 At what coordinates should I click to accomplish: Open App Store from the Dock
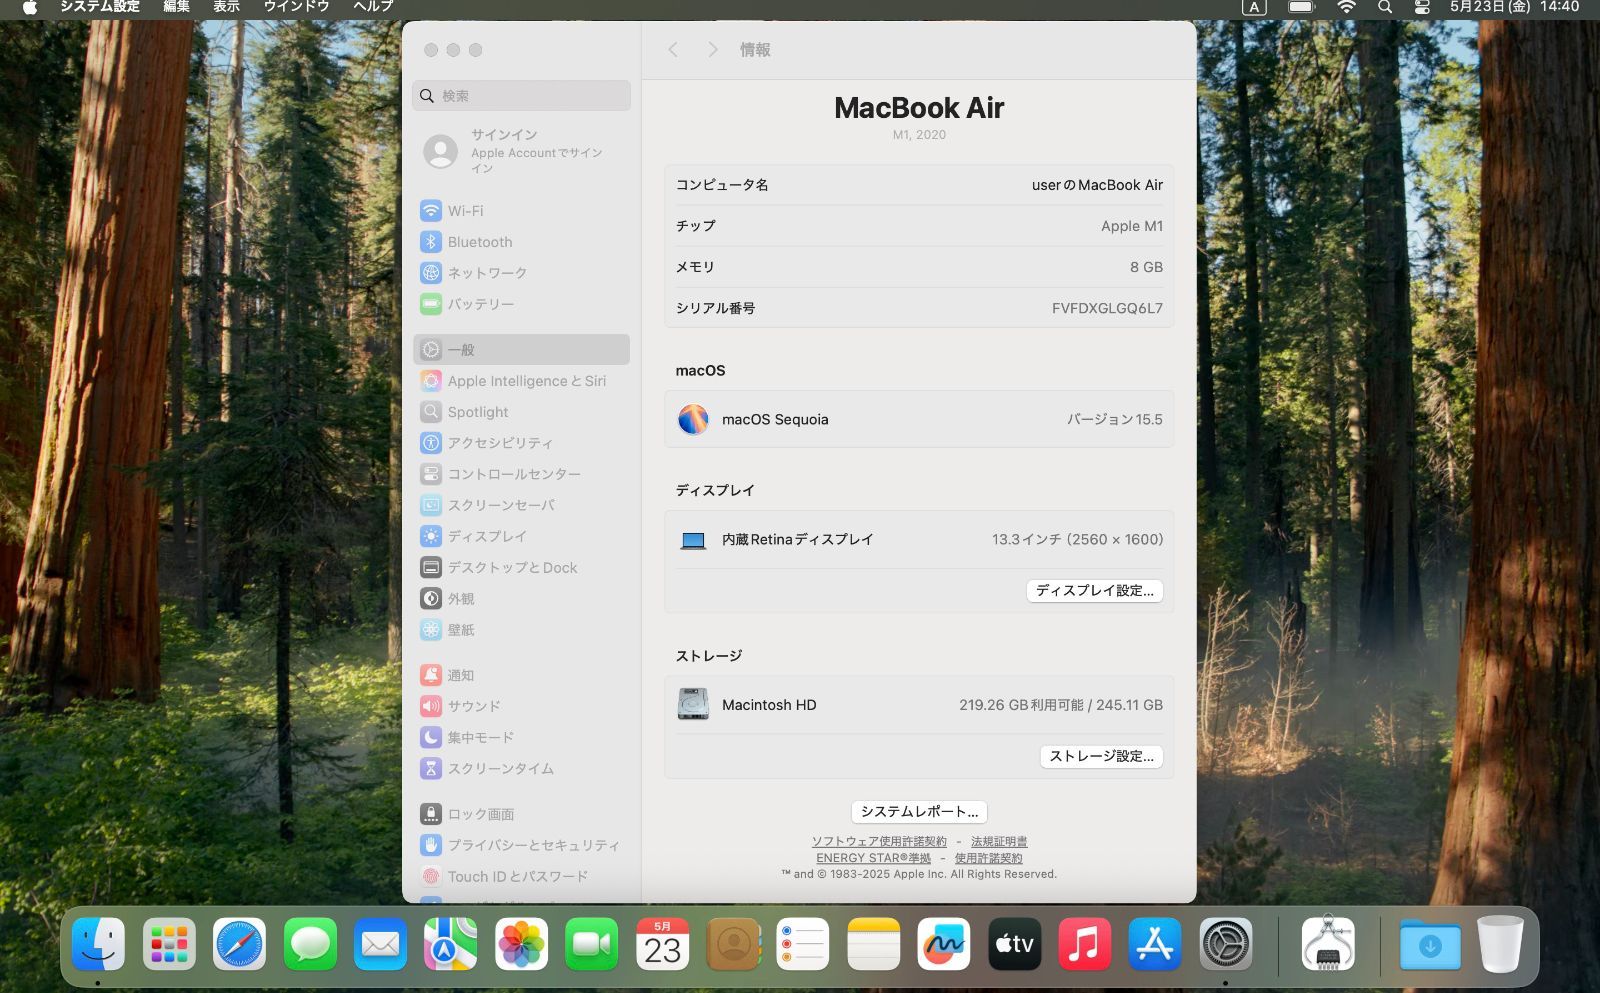pyautogui.click(x=1155, y=944)
